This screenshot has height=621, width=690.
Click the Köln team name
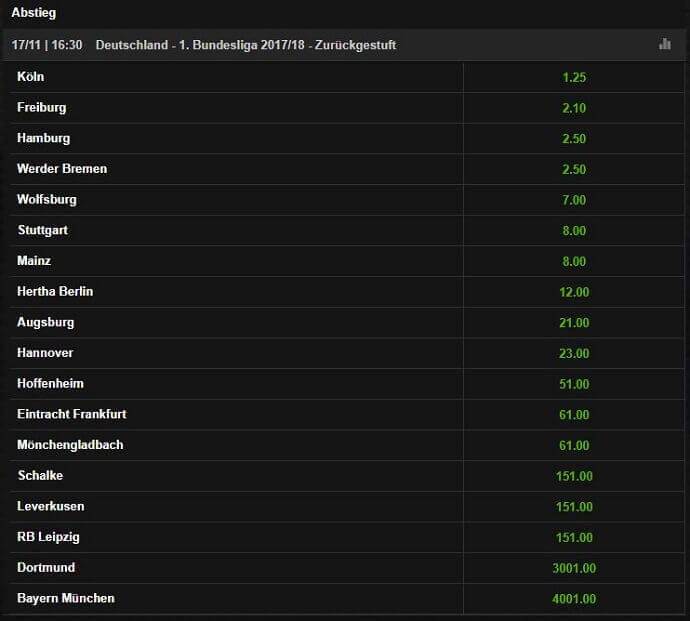coord(30,77)
